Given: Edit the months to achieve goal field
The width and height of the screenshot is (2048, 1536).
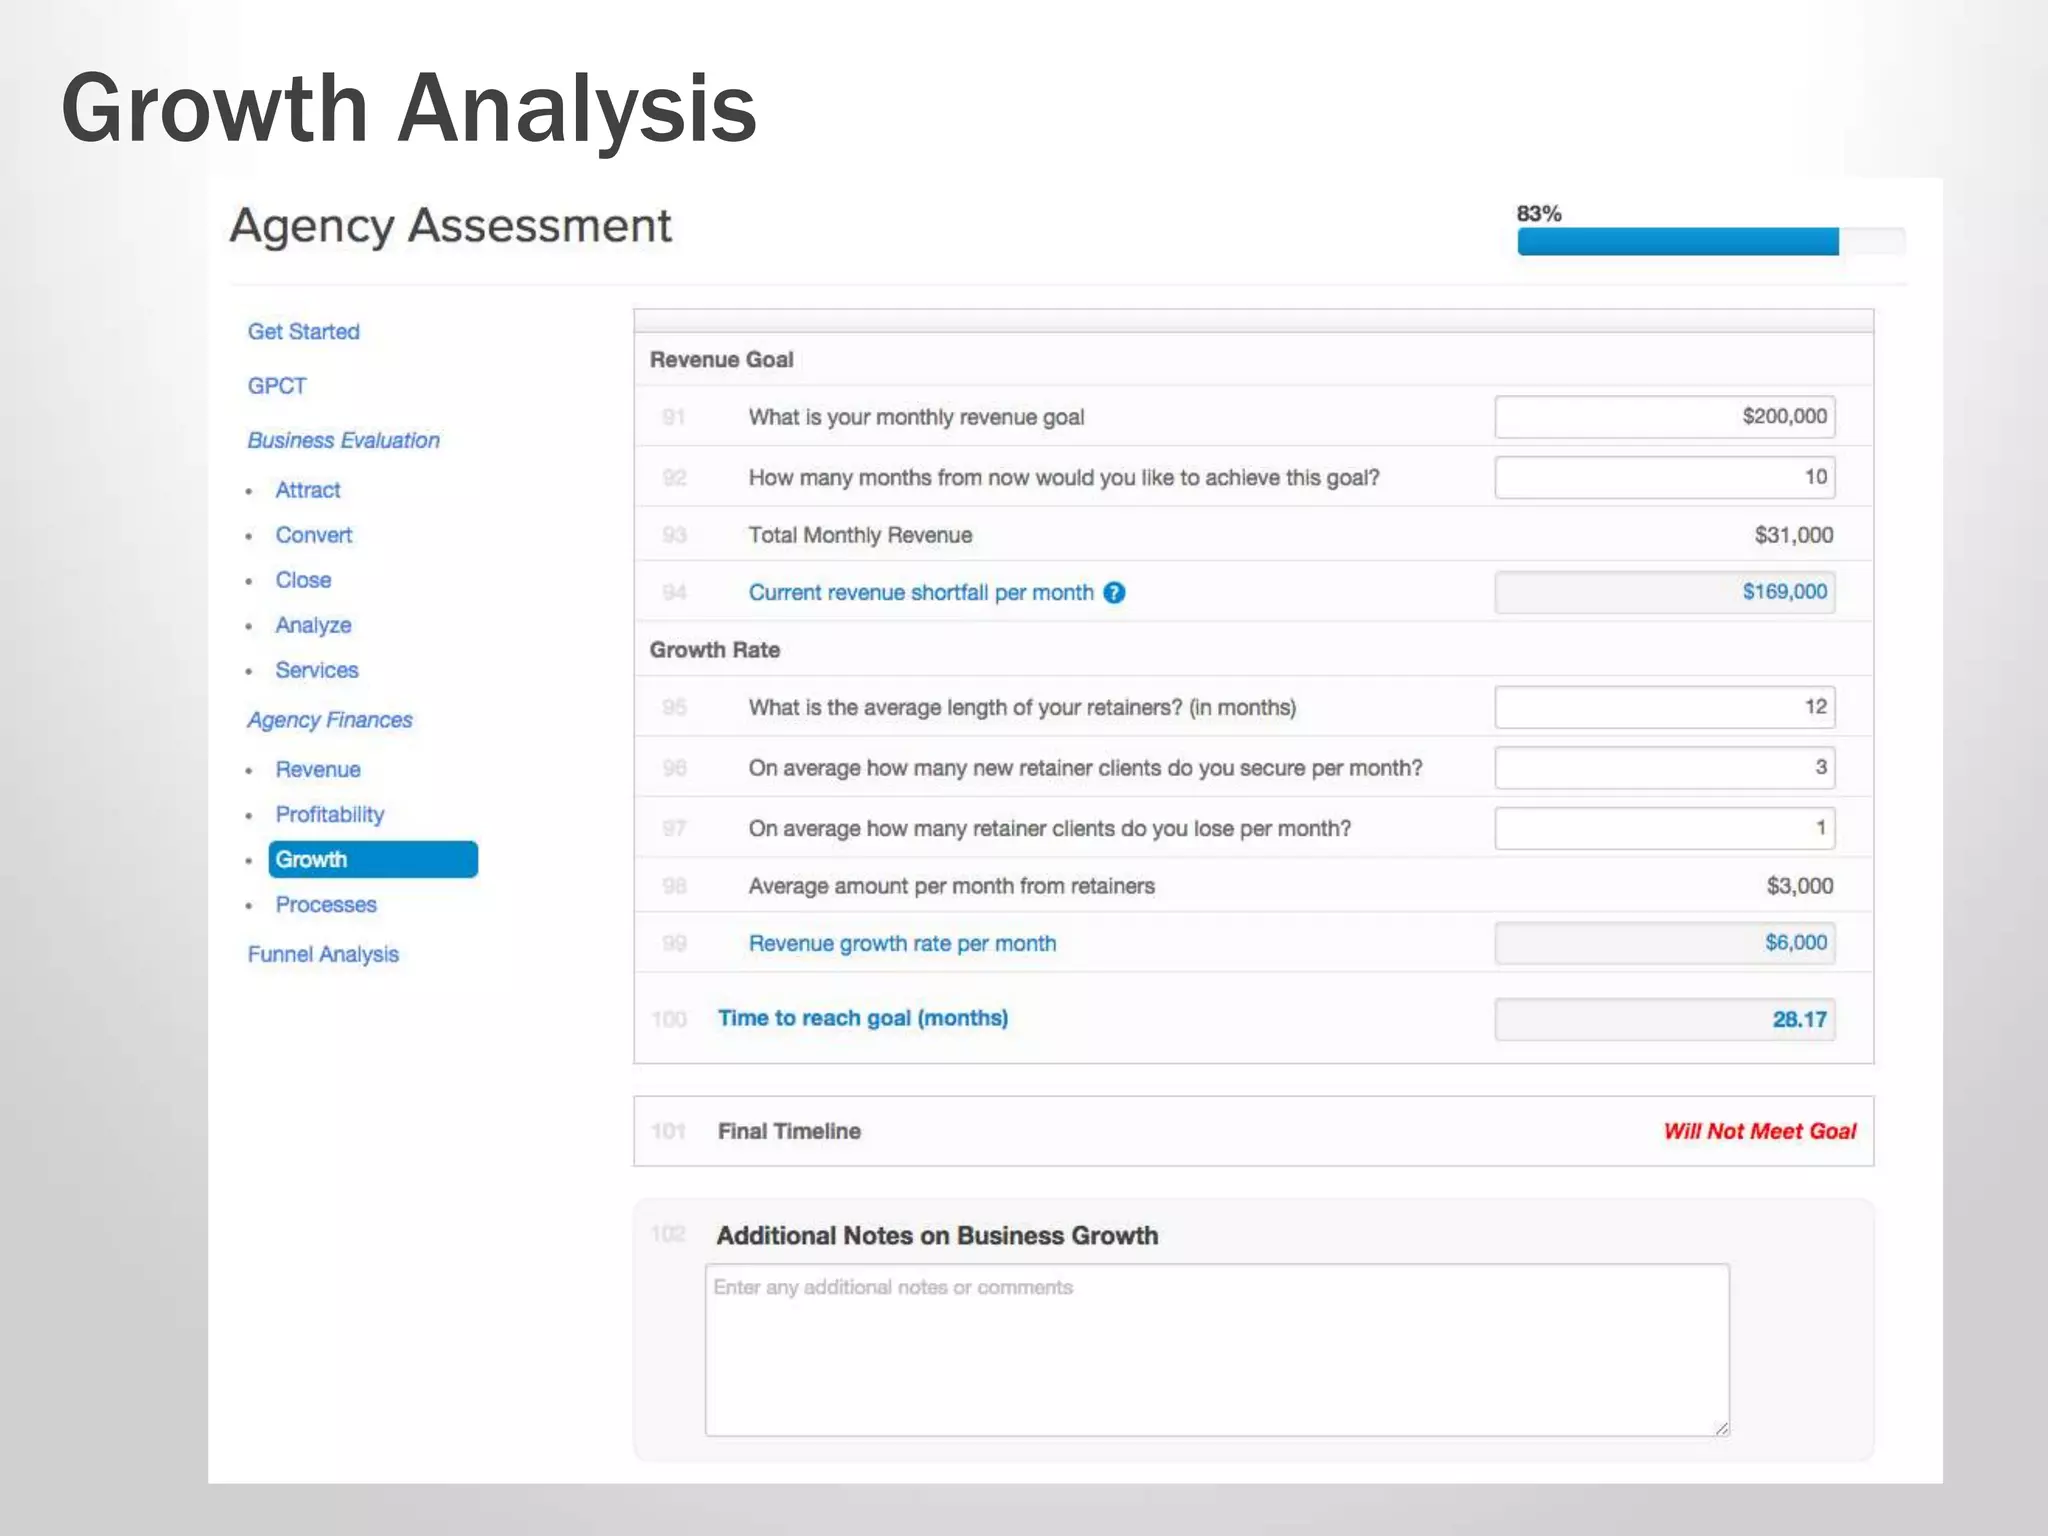Looking at the screenshot, I should pyautogui.click(x=1665, y=477).
